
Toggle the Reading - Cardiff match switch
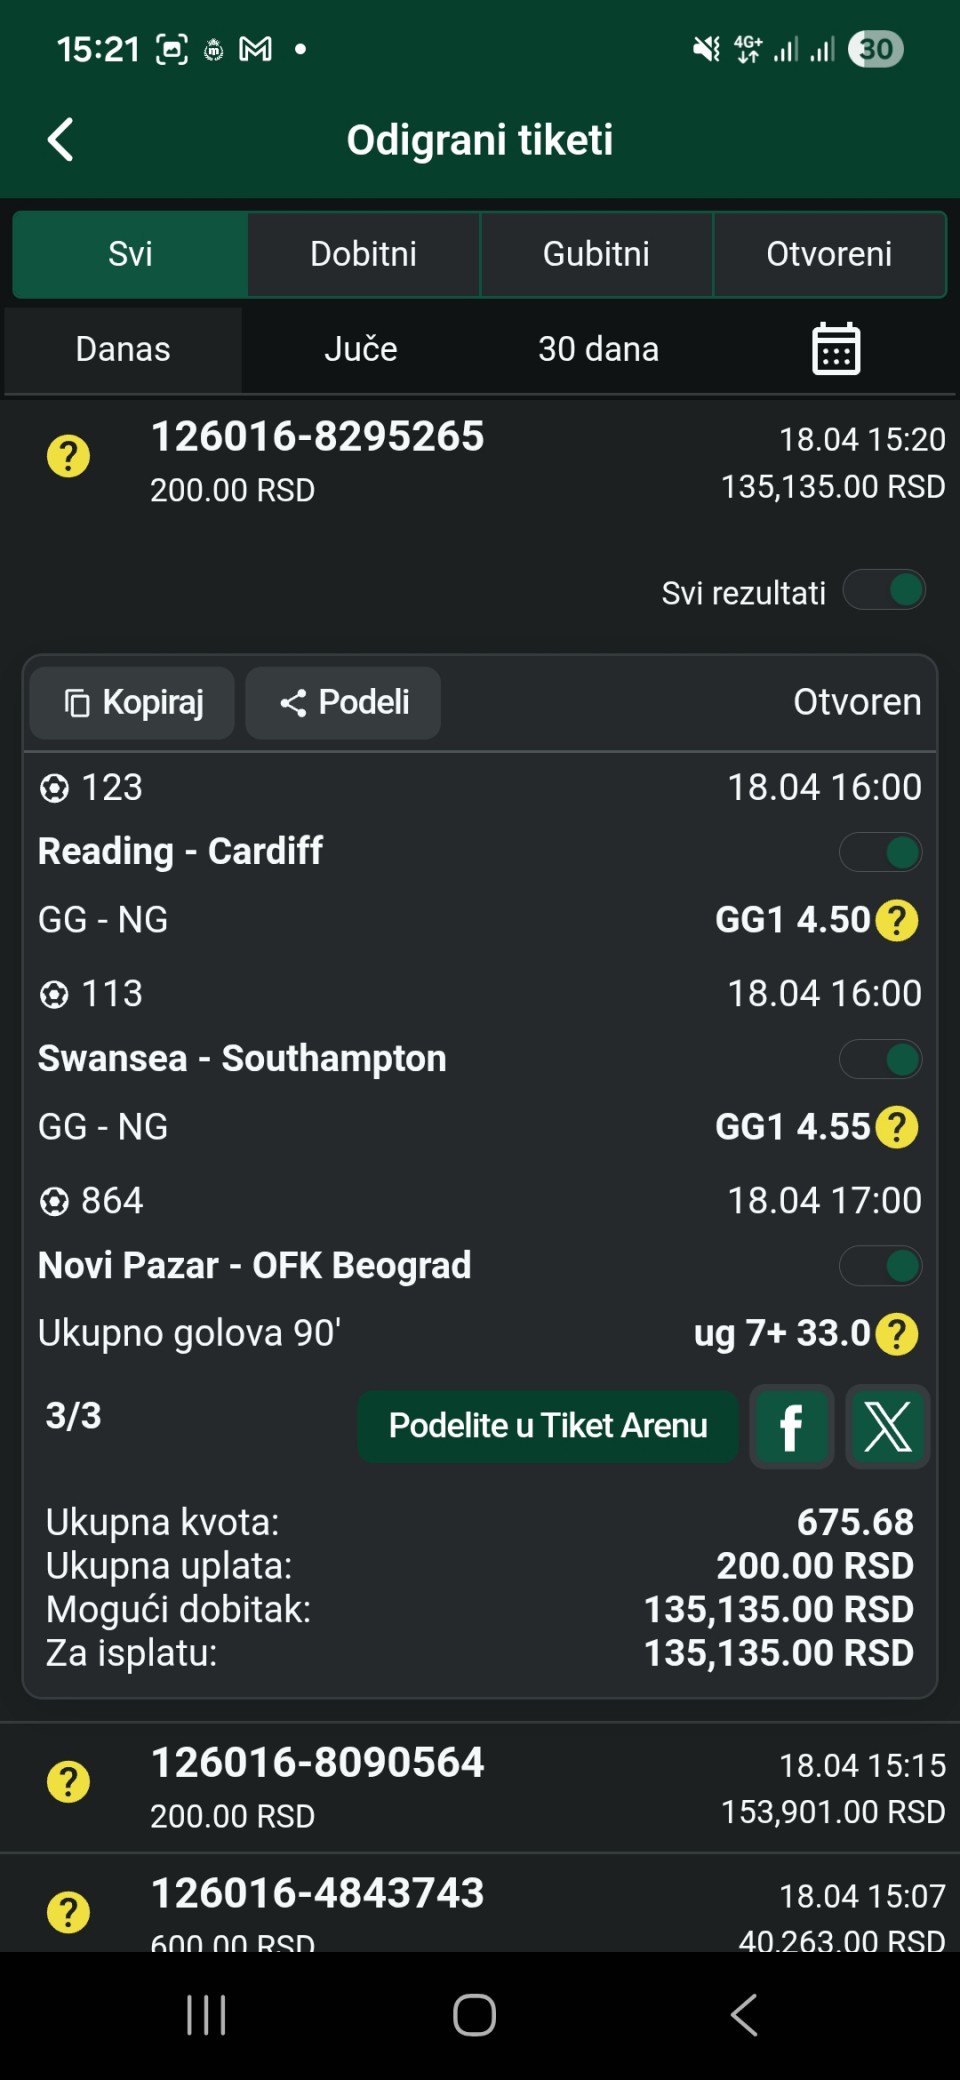[x=880, y=853]
